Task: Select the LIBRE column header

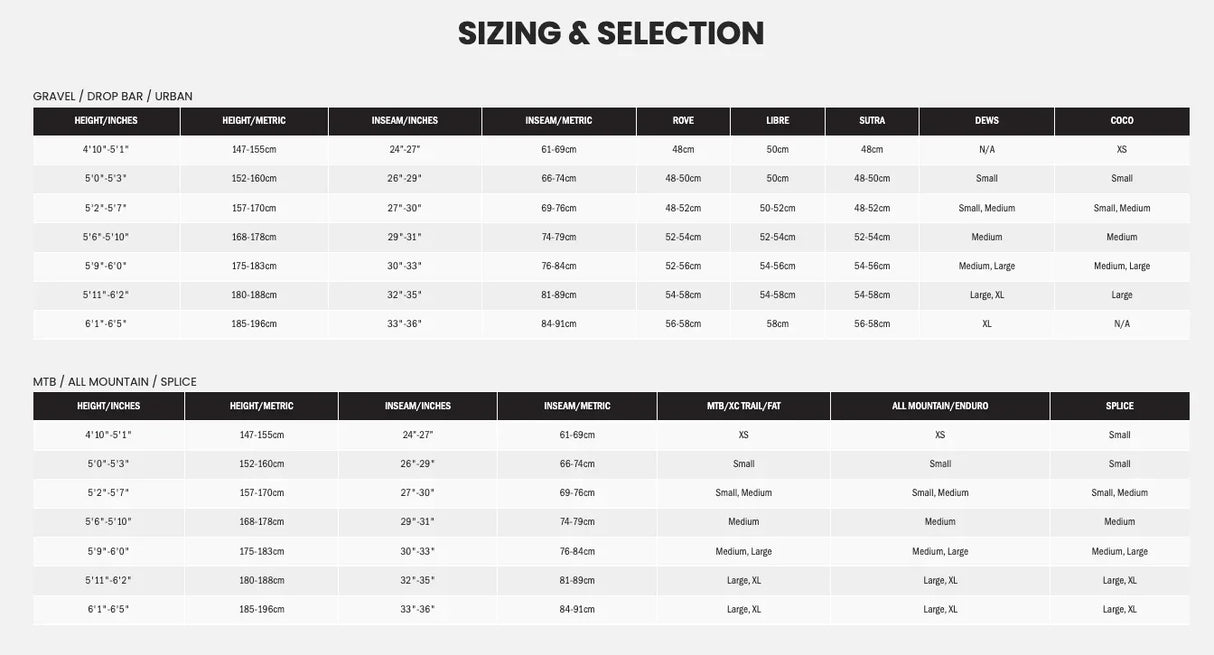Action: click(x=777, y=121)
